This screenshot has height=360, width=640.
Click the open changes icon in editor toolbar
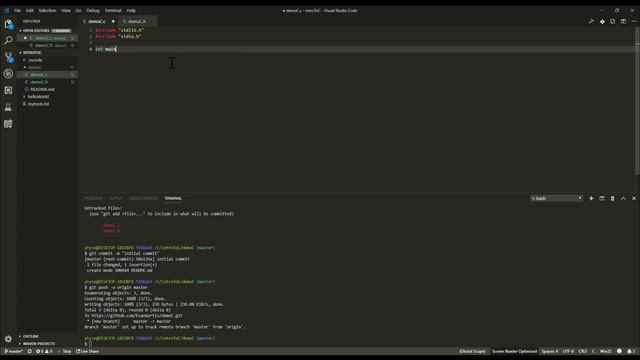click(613, 21)
